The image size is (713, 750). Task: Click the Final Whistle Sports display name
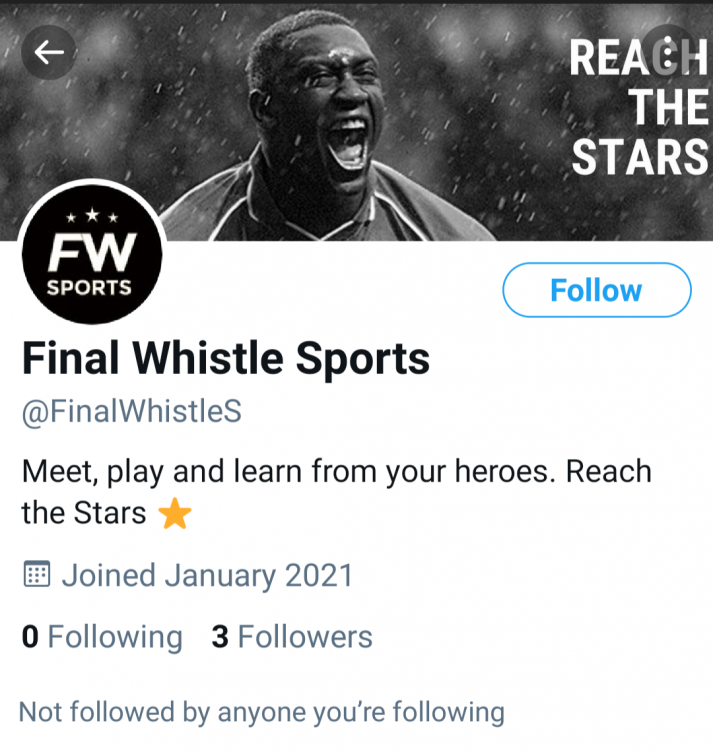point(226,359)
